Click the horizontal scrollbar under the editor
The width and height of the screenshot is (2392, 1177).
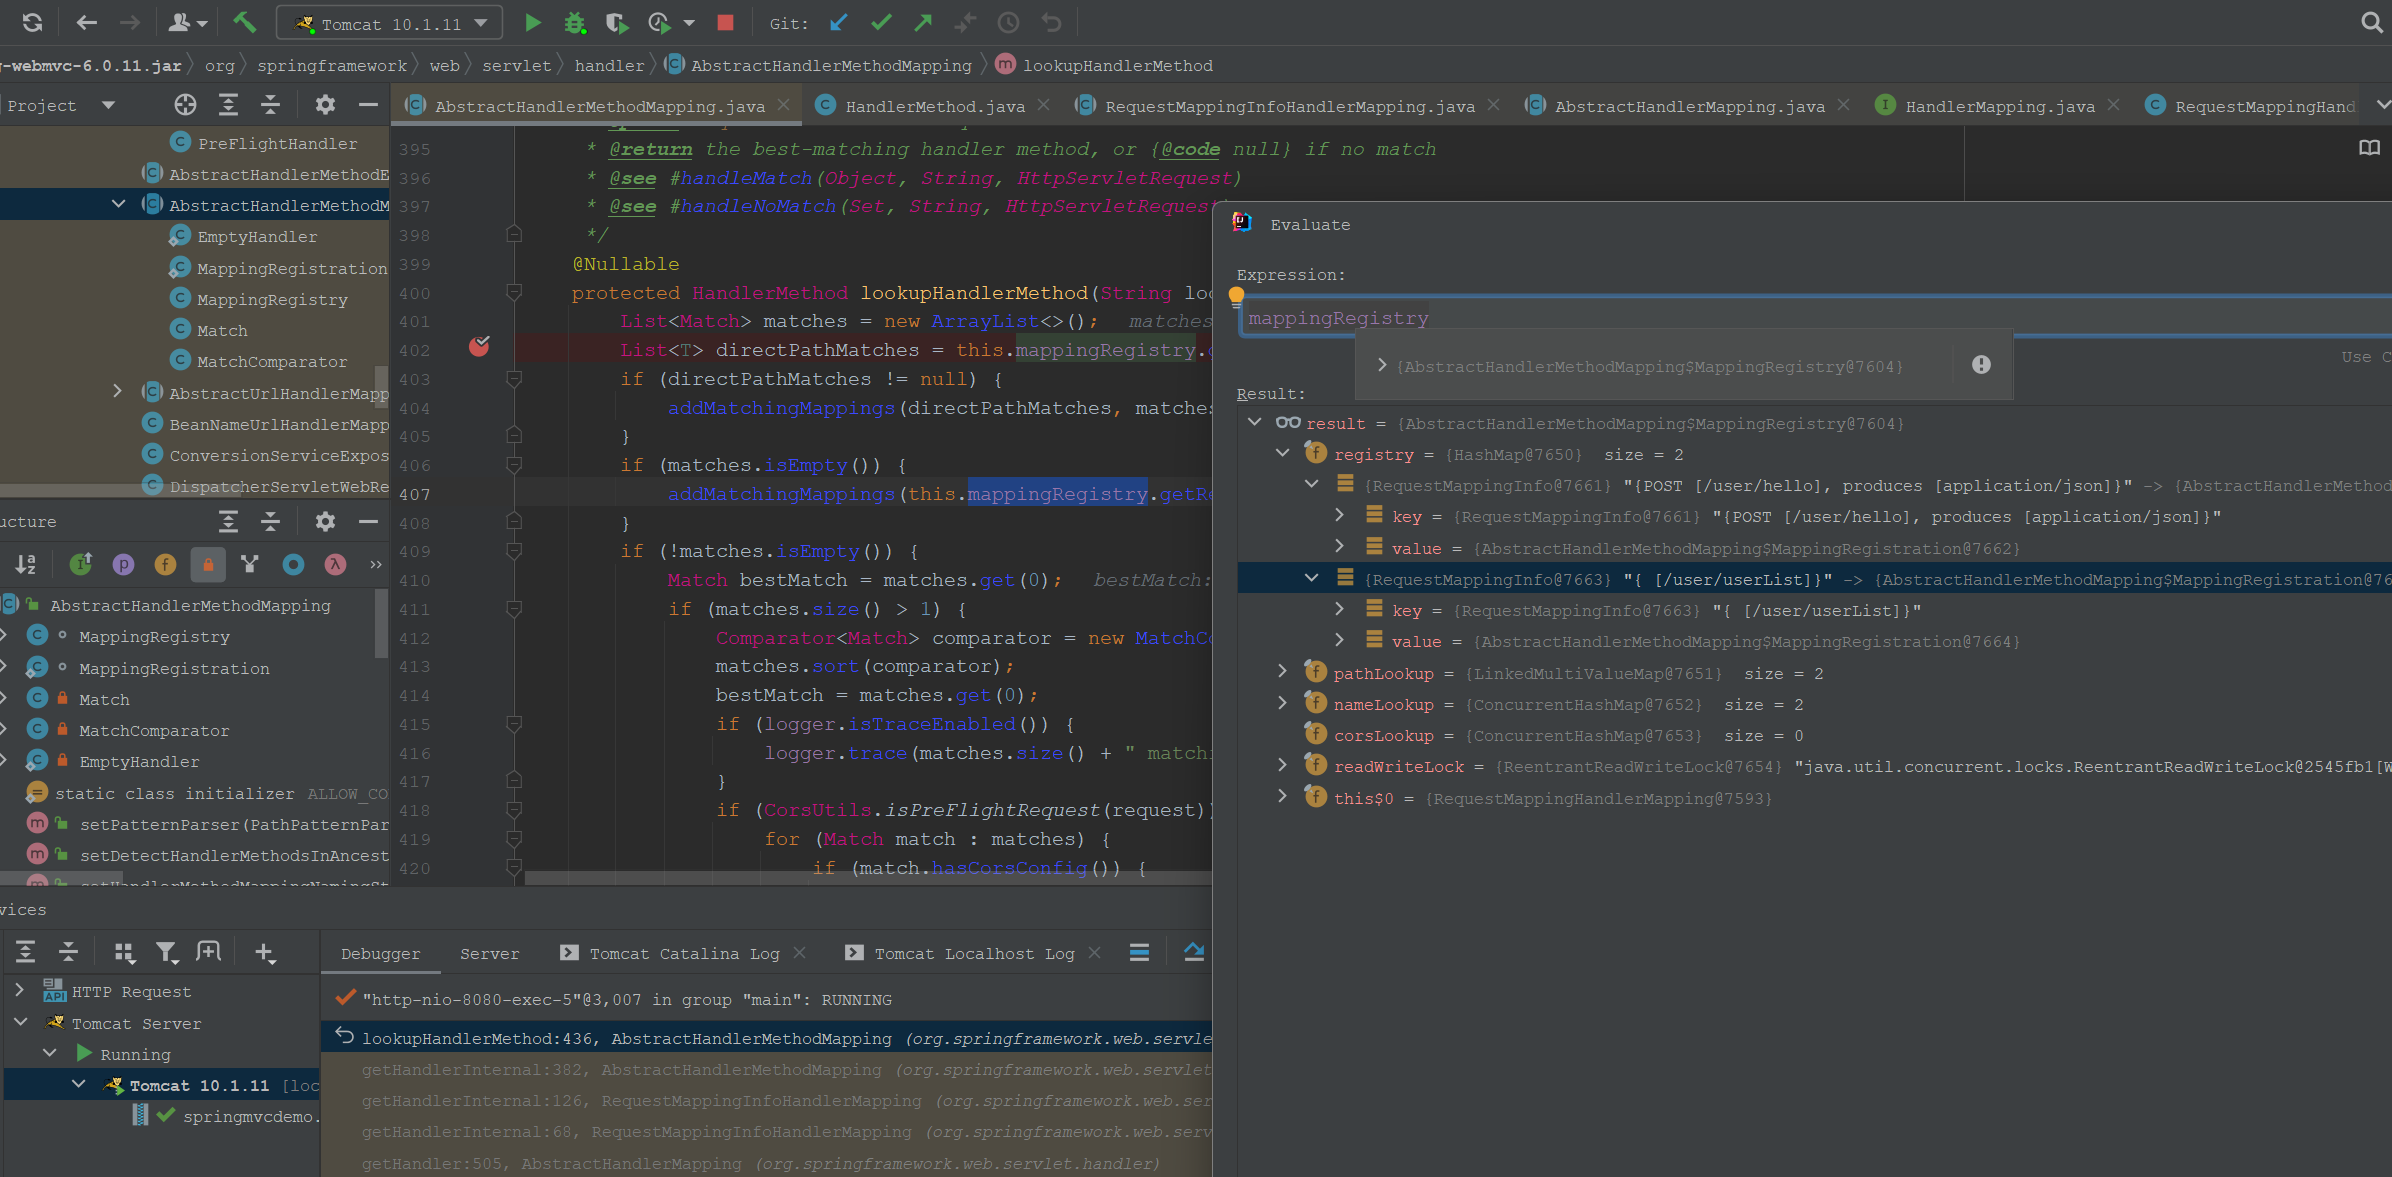[860, 878]
